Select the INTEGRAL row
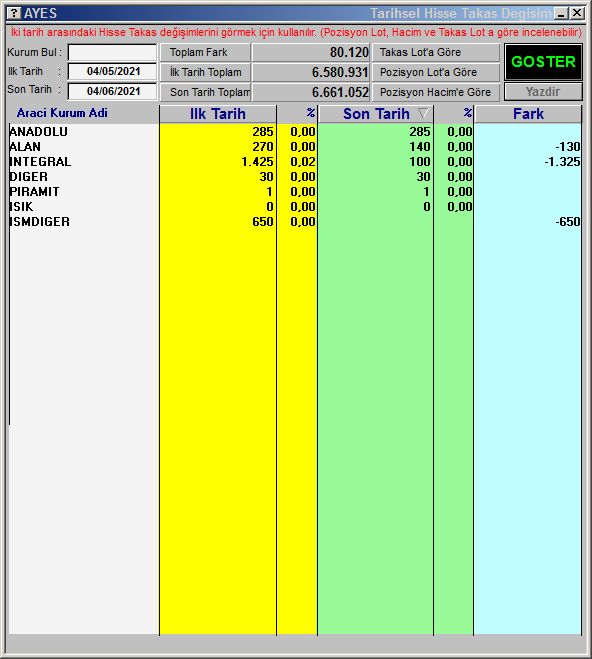This screenshot has height=659, width=592. (295, 162)
